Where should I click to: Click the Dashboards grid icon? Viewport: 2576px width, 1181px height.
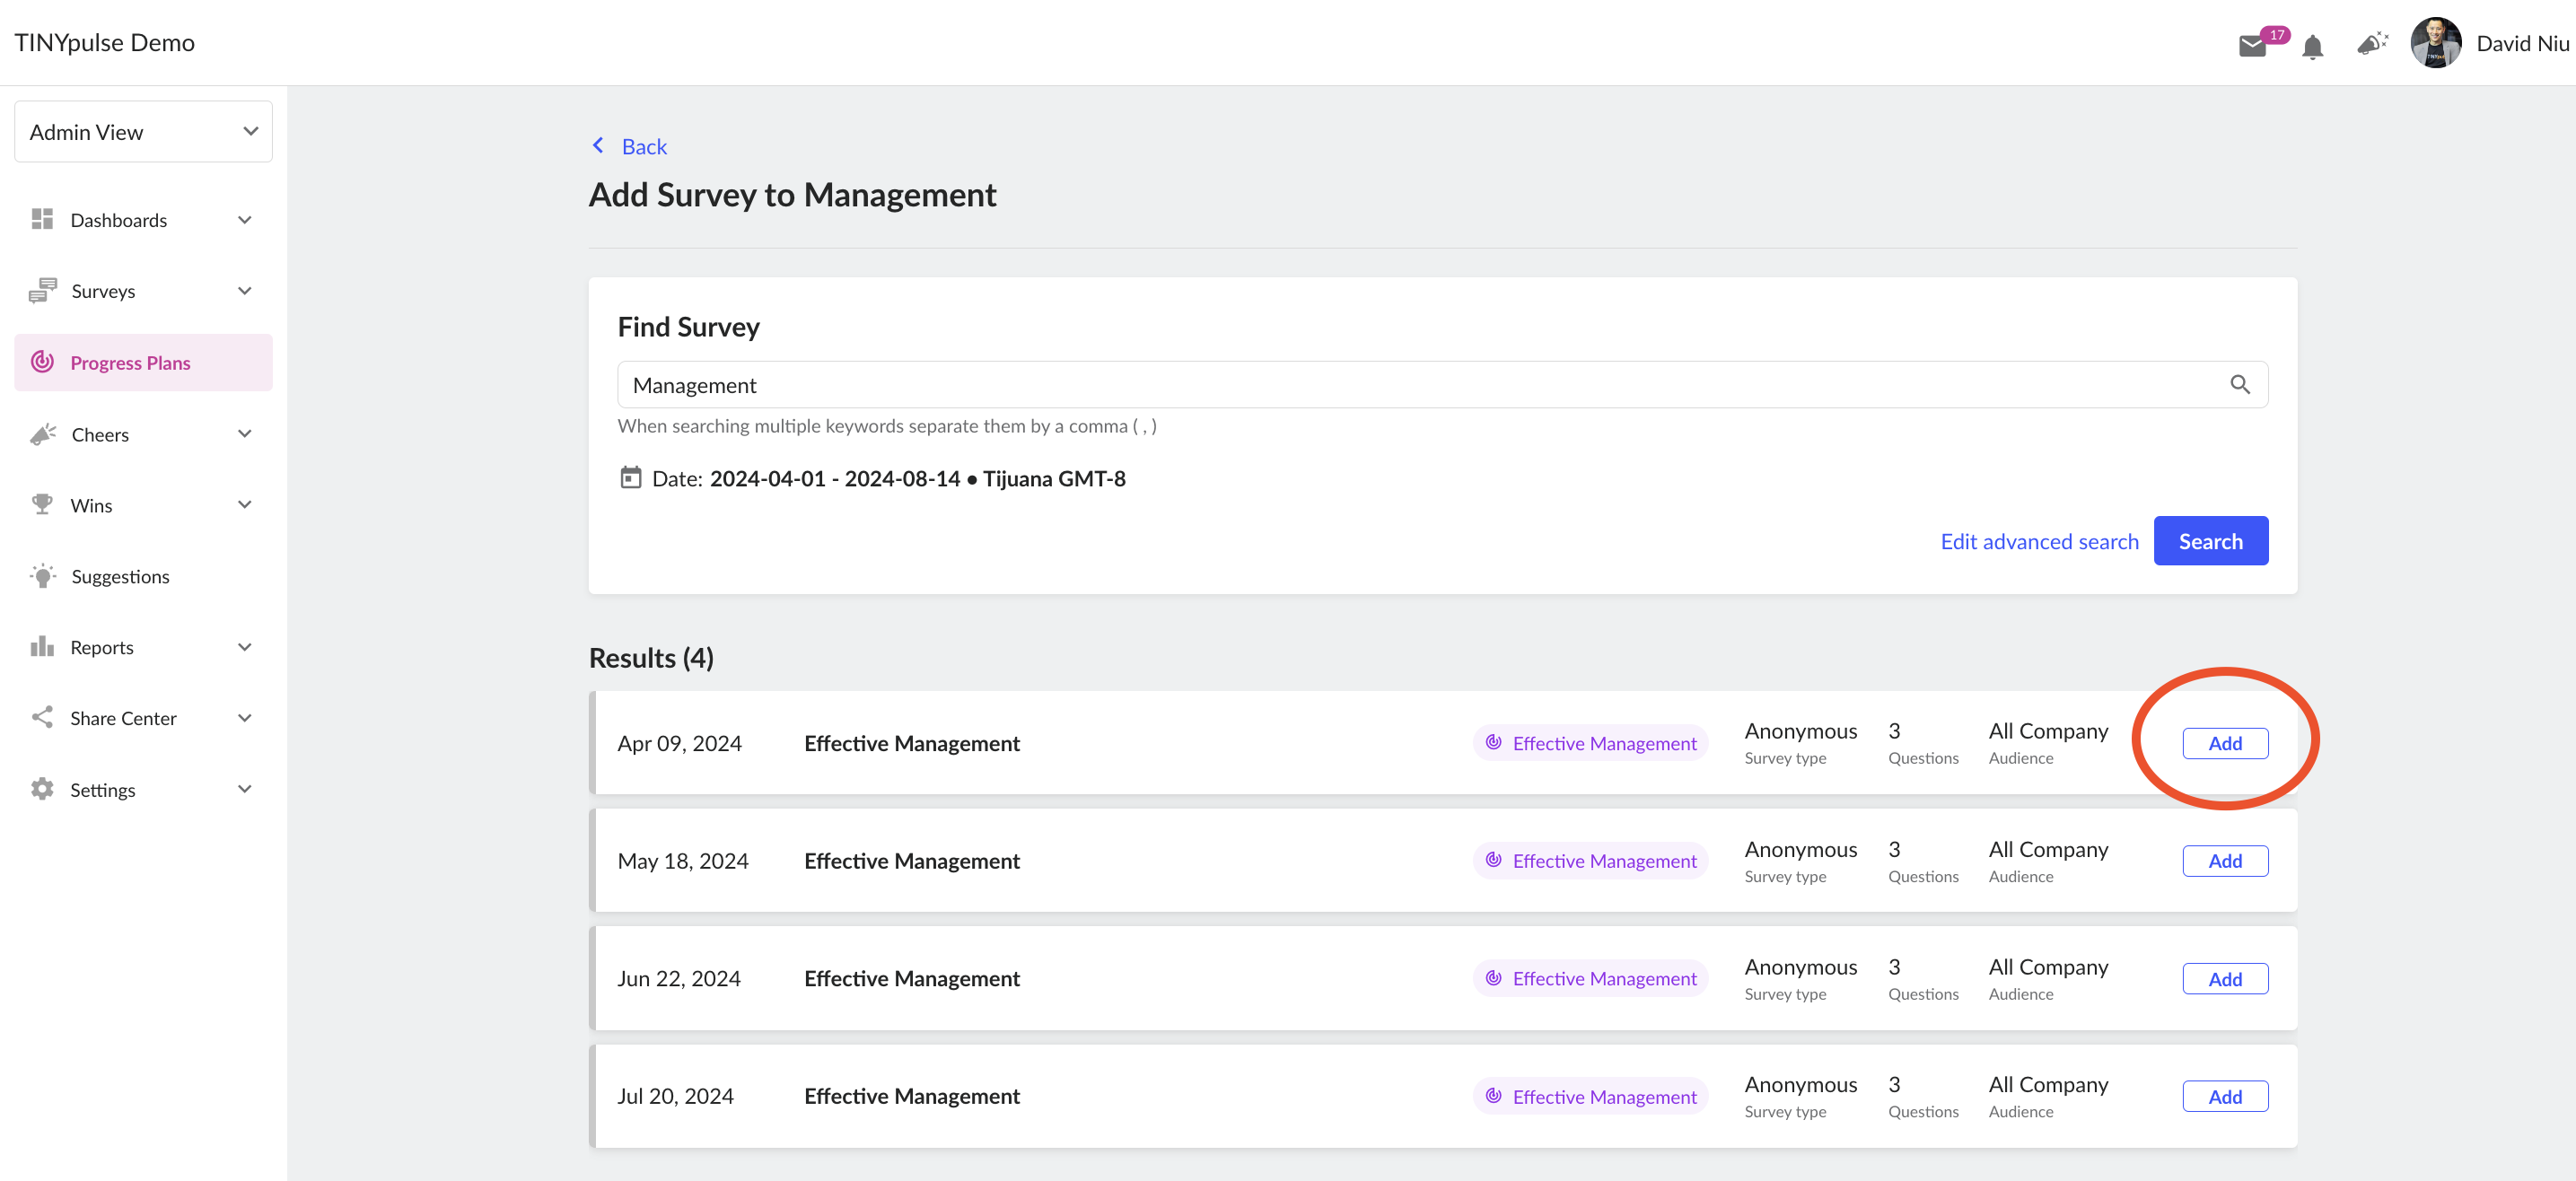(x=42, y=219)
